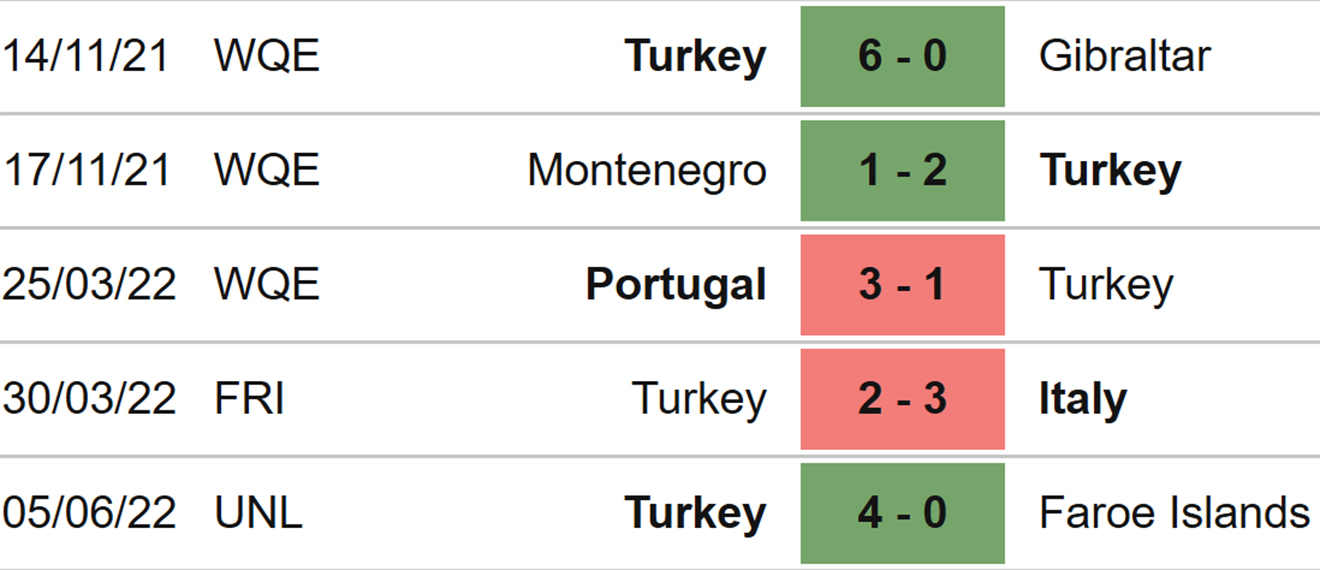Image resolution: width=1320 pixels, height=570 pixels.
Task: Click the Portugal team name
Action: click(x=676, y=286)
